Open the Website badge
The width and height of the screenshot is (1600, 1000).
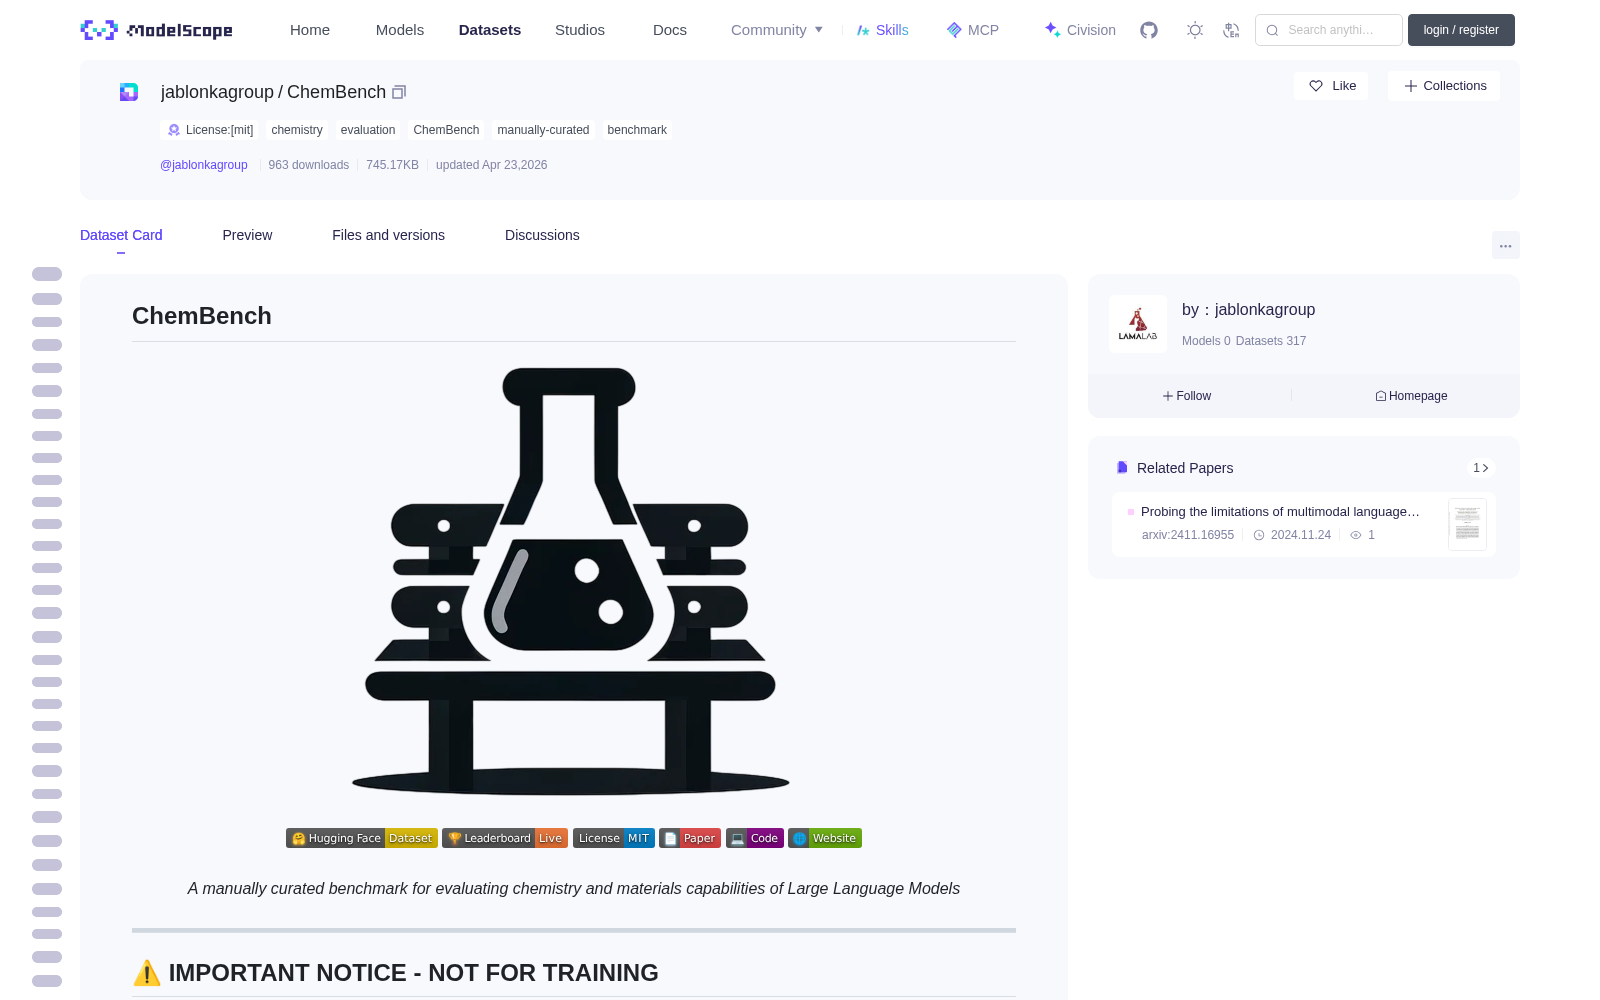tap(825, 838)
